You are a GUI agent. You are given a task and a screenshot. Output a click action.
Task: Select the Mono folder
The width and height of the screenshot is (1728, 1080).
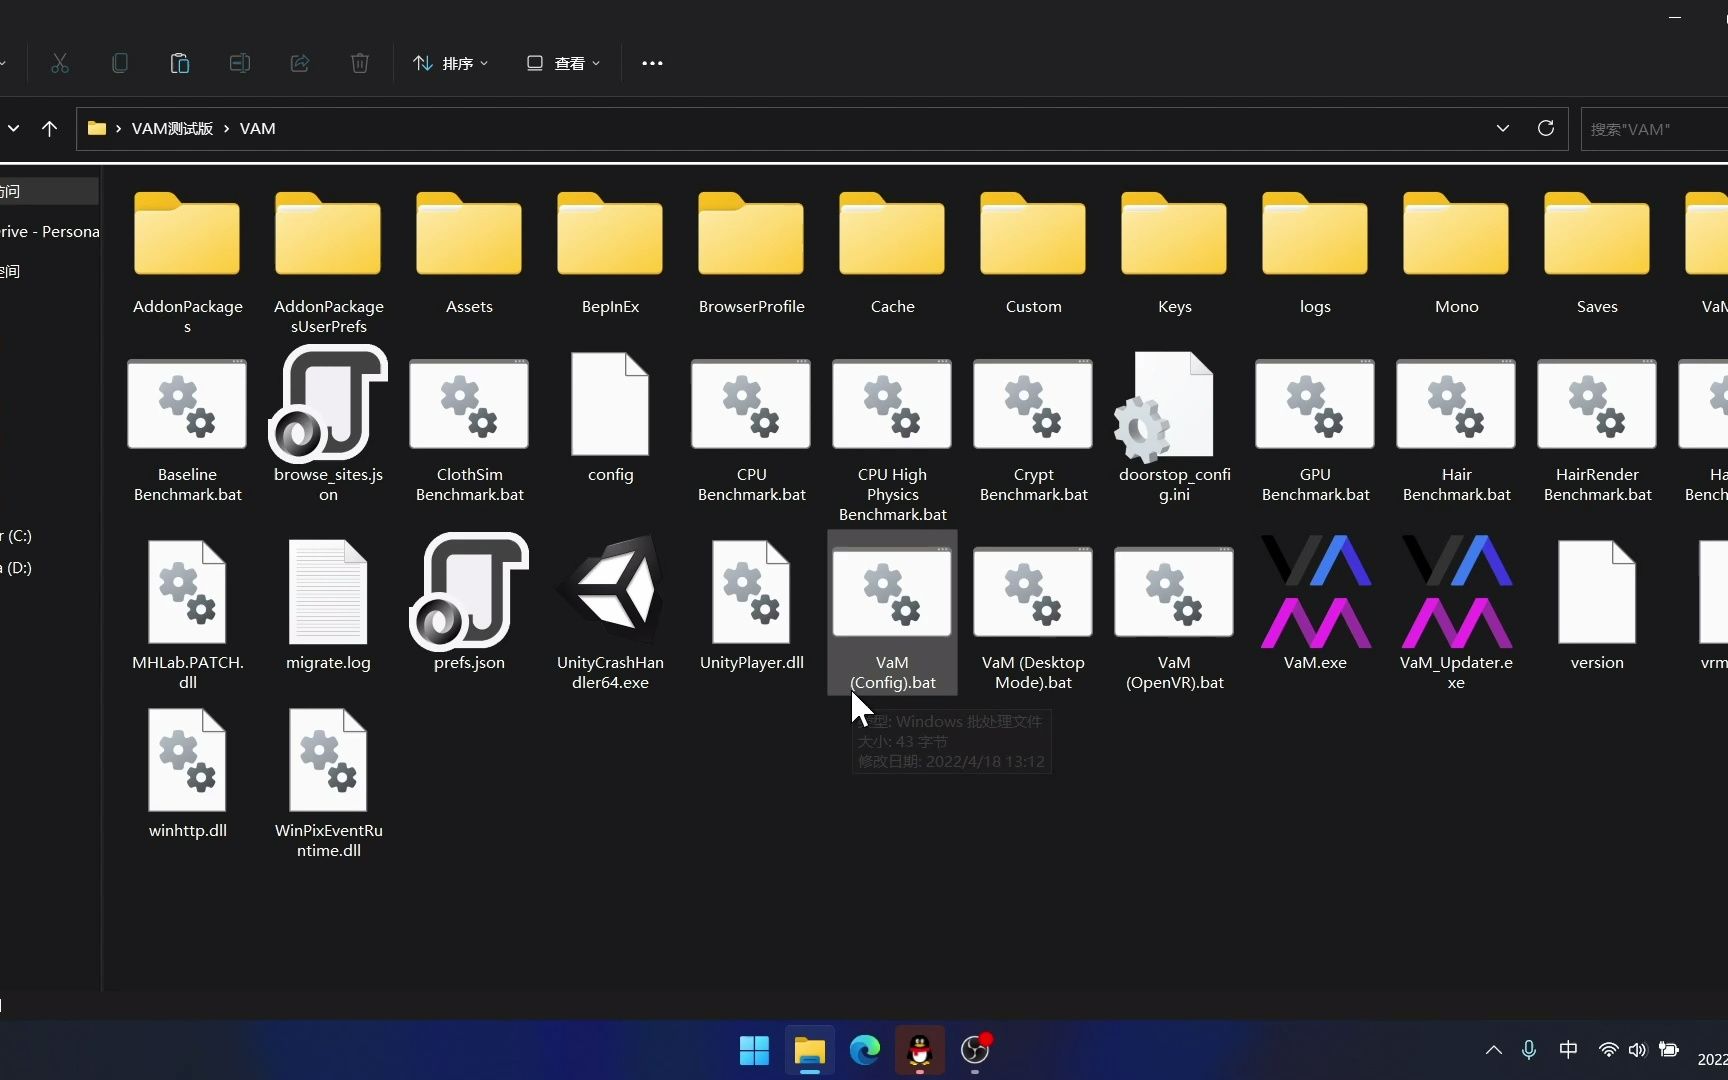pos(1456,252)
